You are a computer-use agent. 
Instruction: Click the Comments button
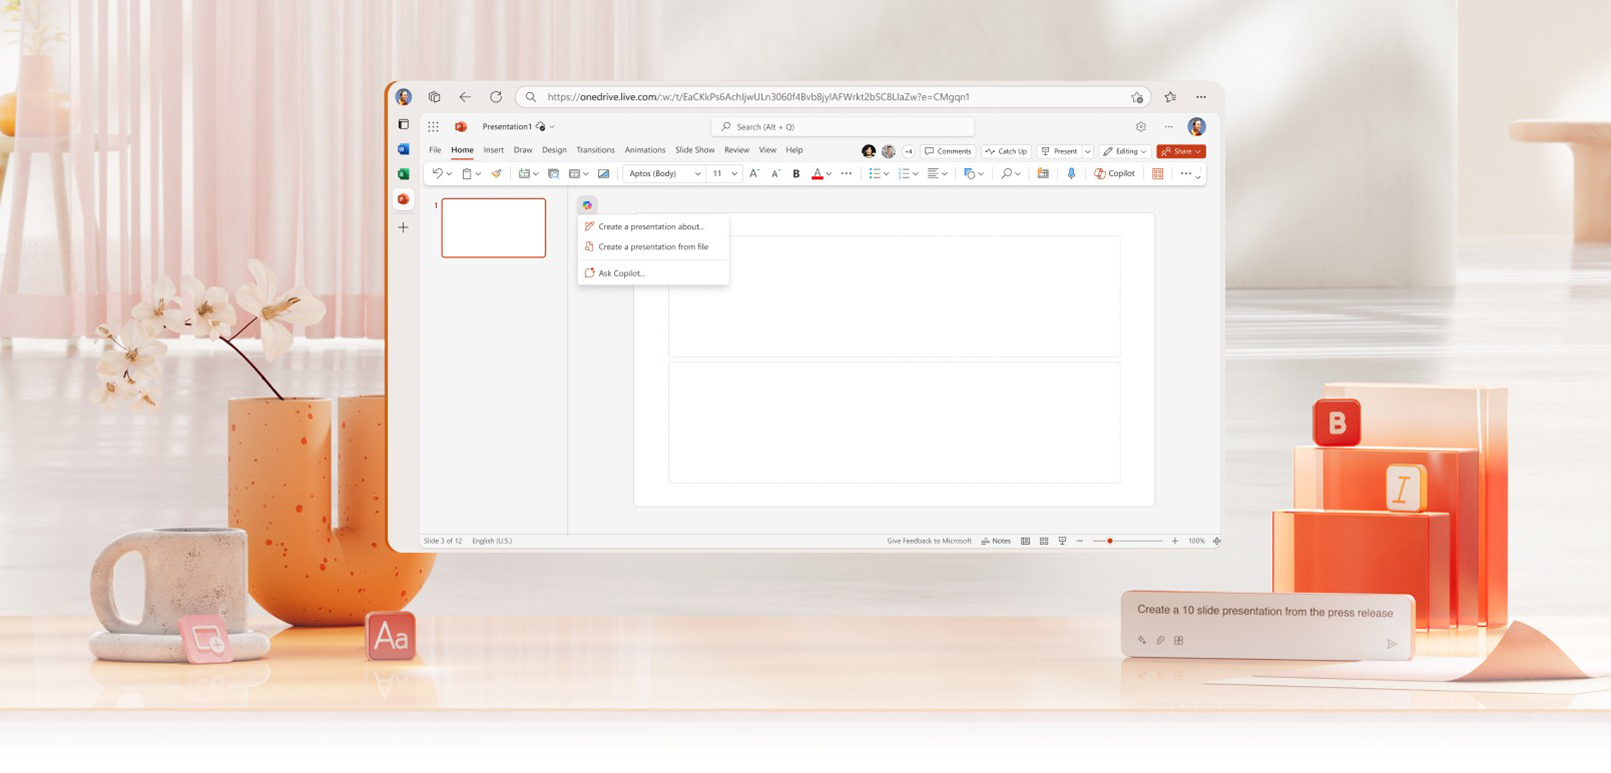pyautogui.click(x=948, y=152)
